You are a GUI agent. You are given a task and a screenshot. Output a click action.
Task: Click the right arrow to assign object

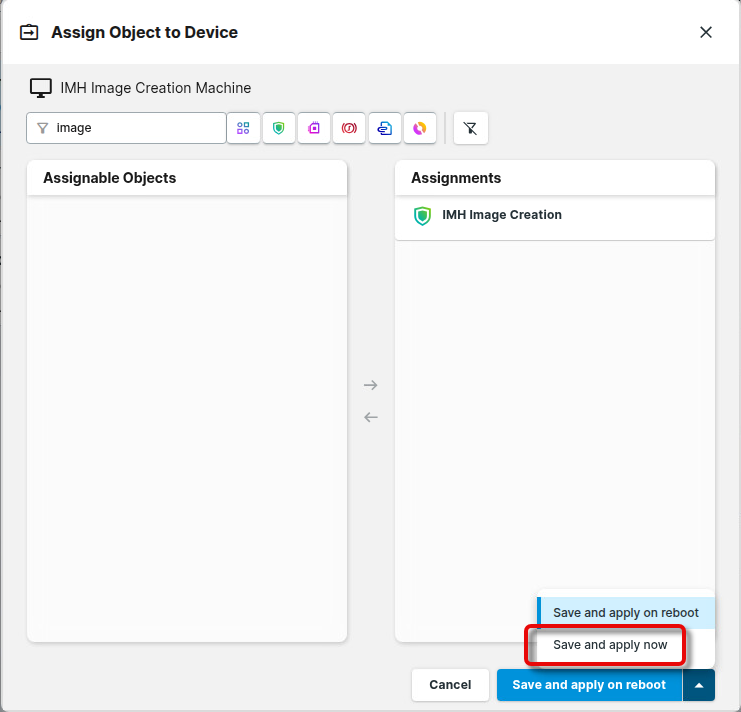click(x=371, y=385)
